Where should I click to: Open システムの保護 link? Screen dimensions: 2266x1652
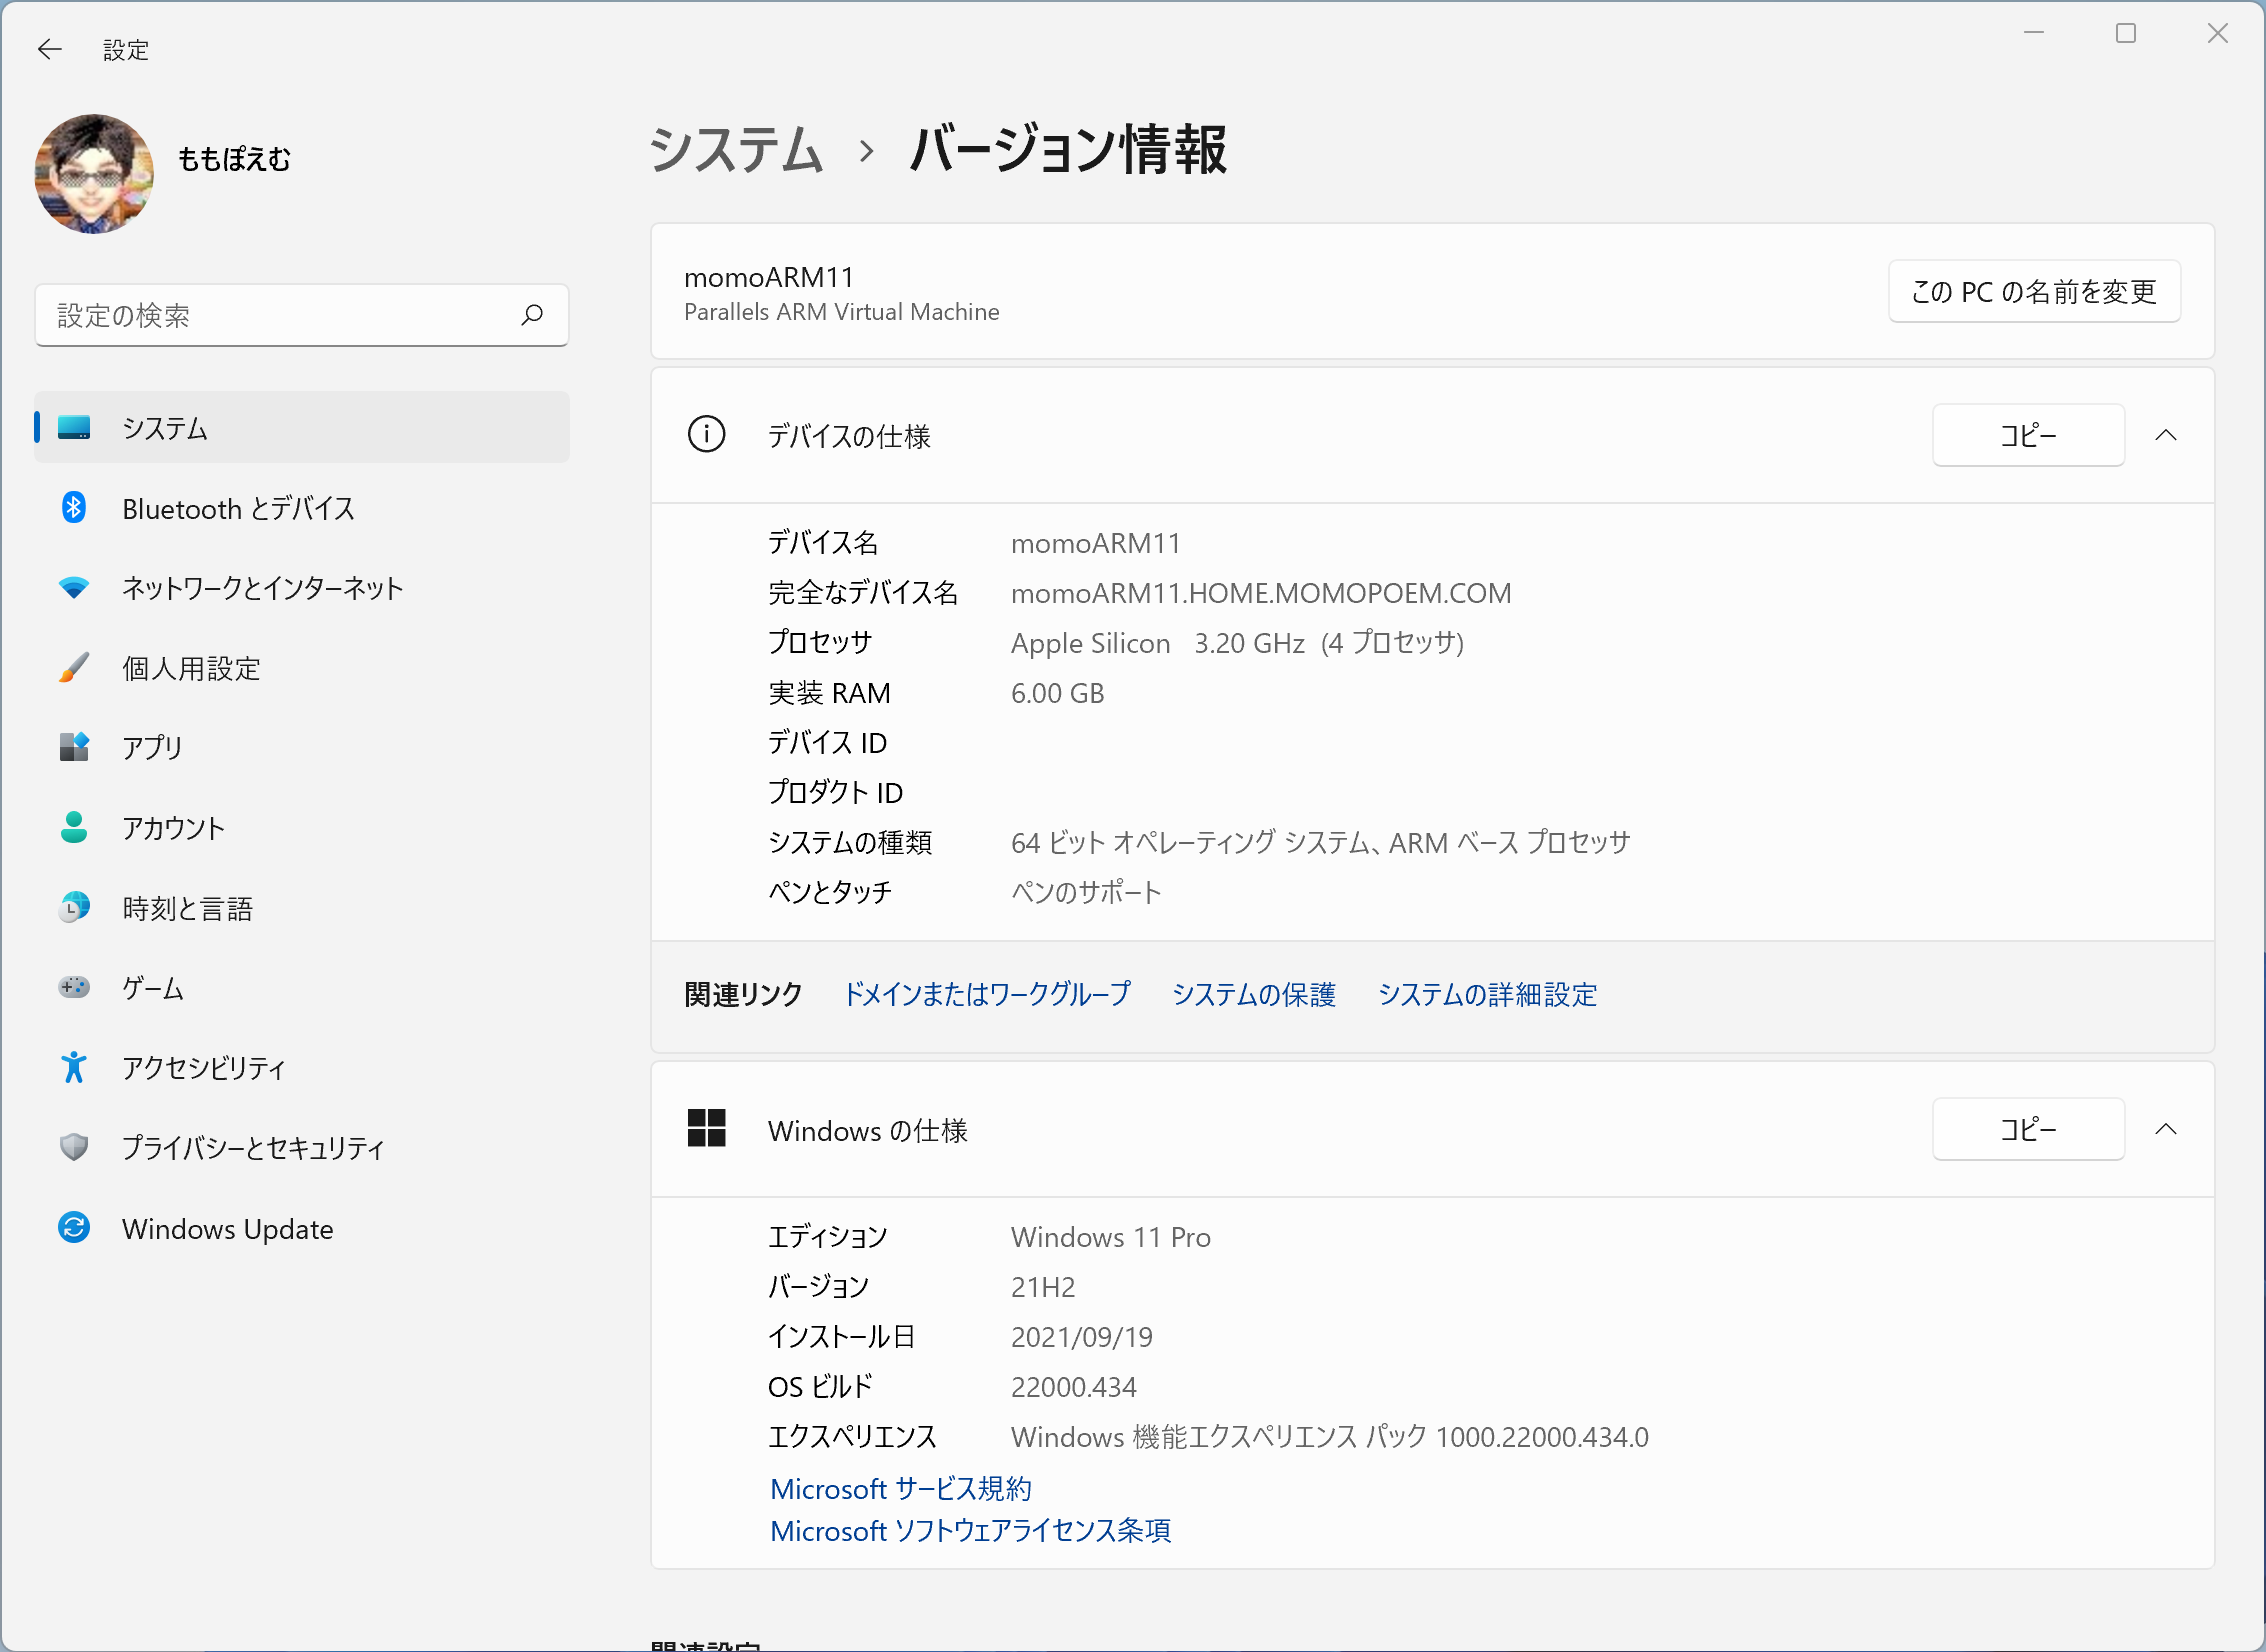coord(1254,994)
